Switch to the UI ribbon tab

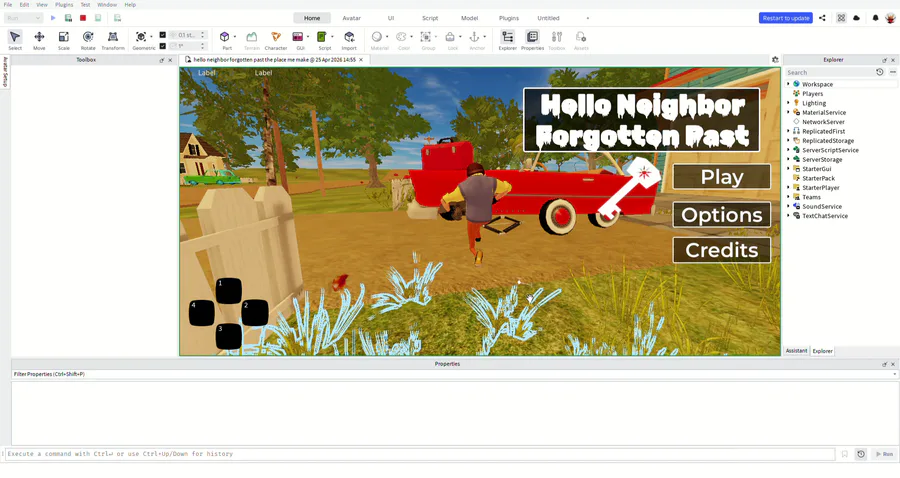tap(391, 18)
